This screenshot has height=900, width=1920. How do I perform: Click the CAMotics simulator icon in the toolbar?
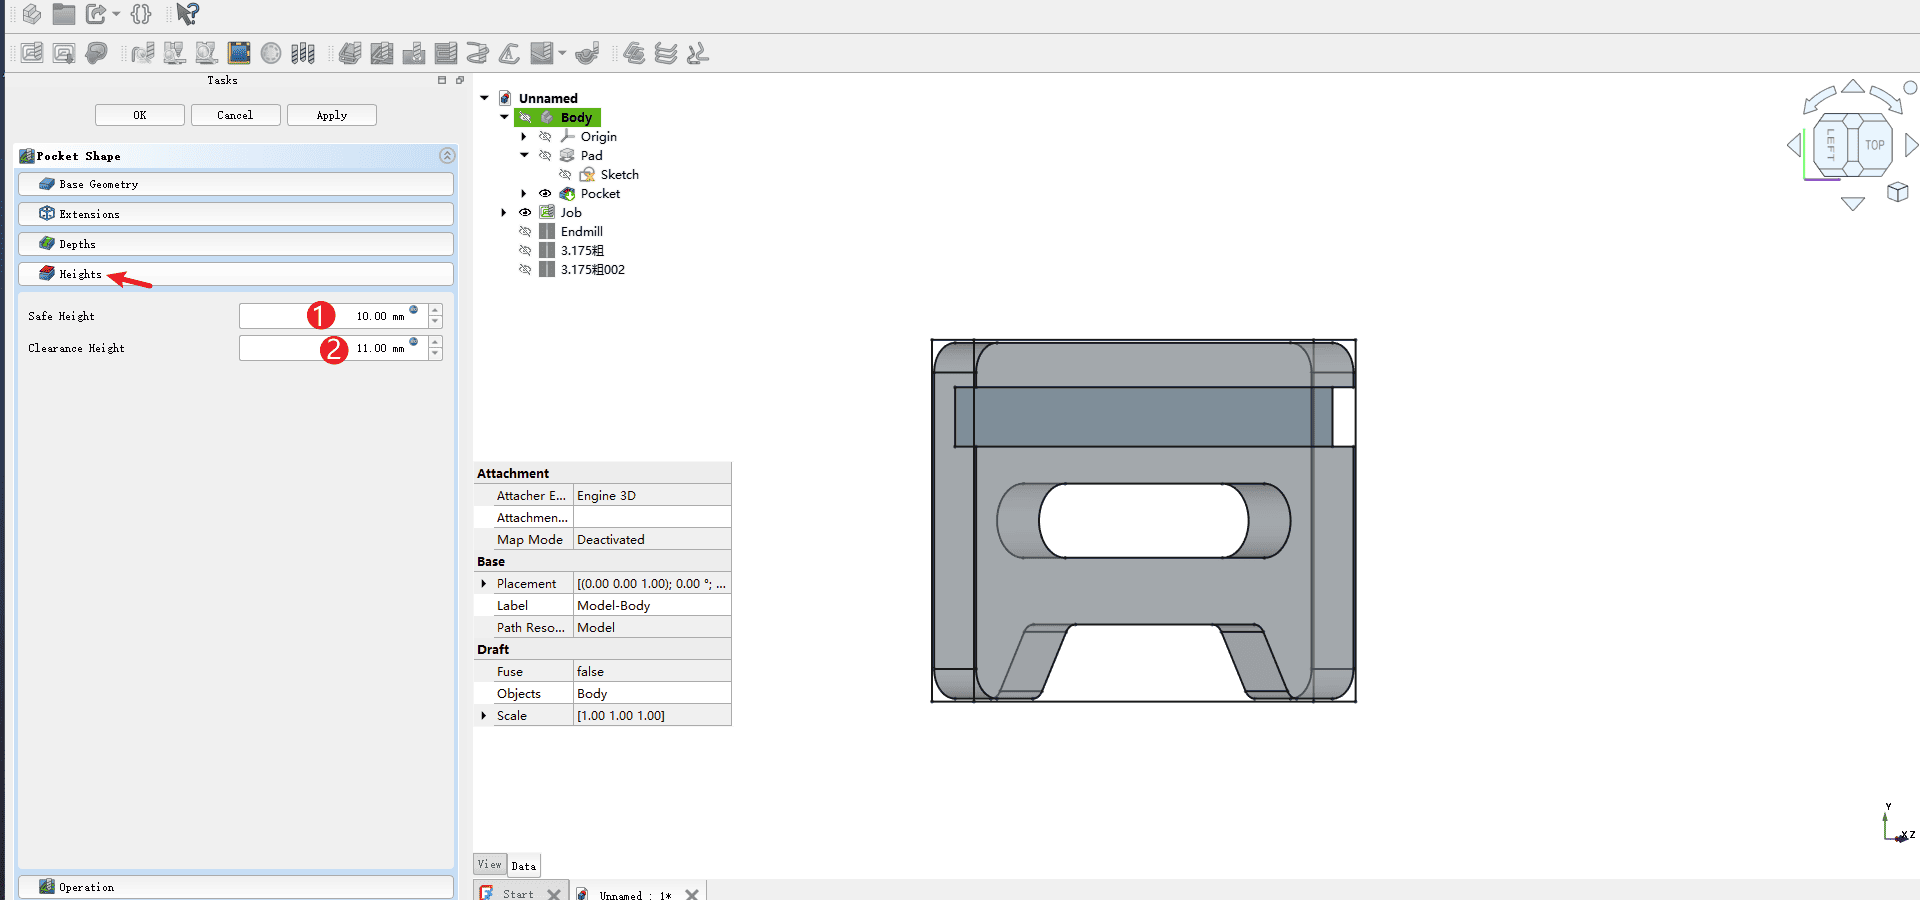coord(239,53)
